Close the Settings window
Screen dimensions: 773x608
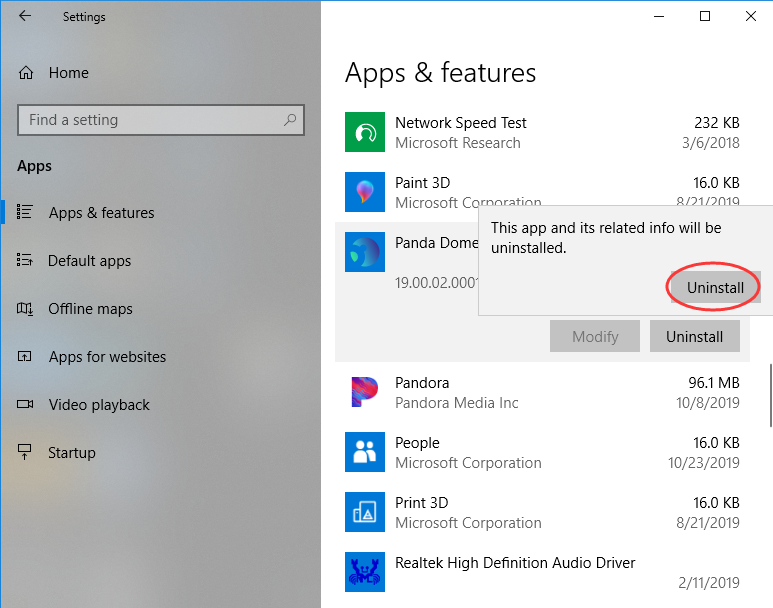click(751, 16)
